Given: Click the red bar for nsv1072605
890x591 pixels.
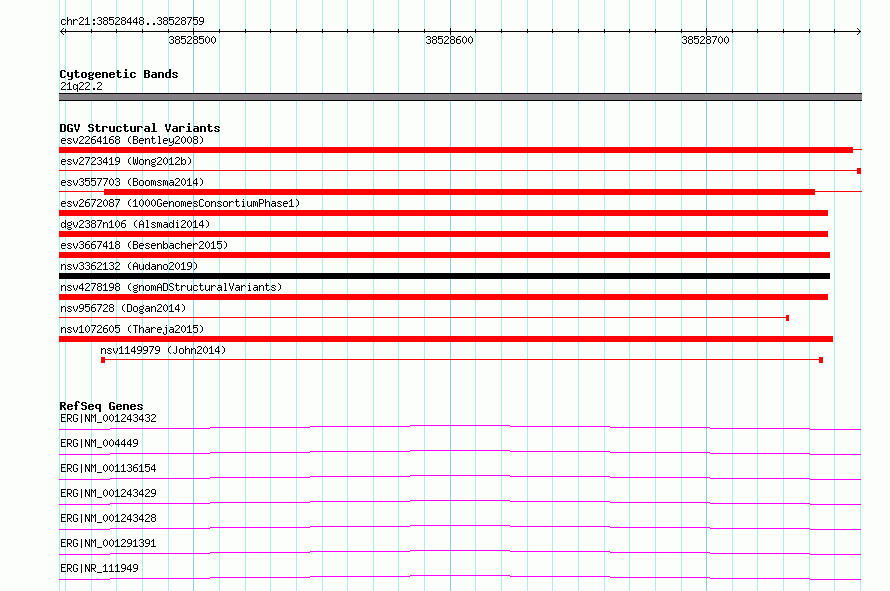Looking at the screenshot, I should tap(446, 339).
